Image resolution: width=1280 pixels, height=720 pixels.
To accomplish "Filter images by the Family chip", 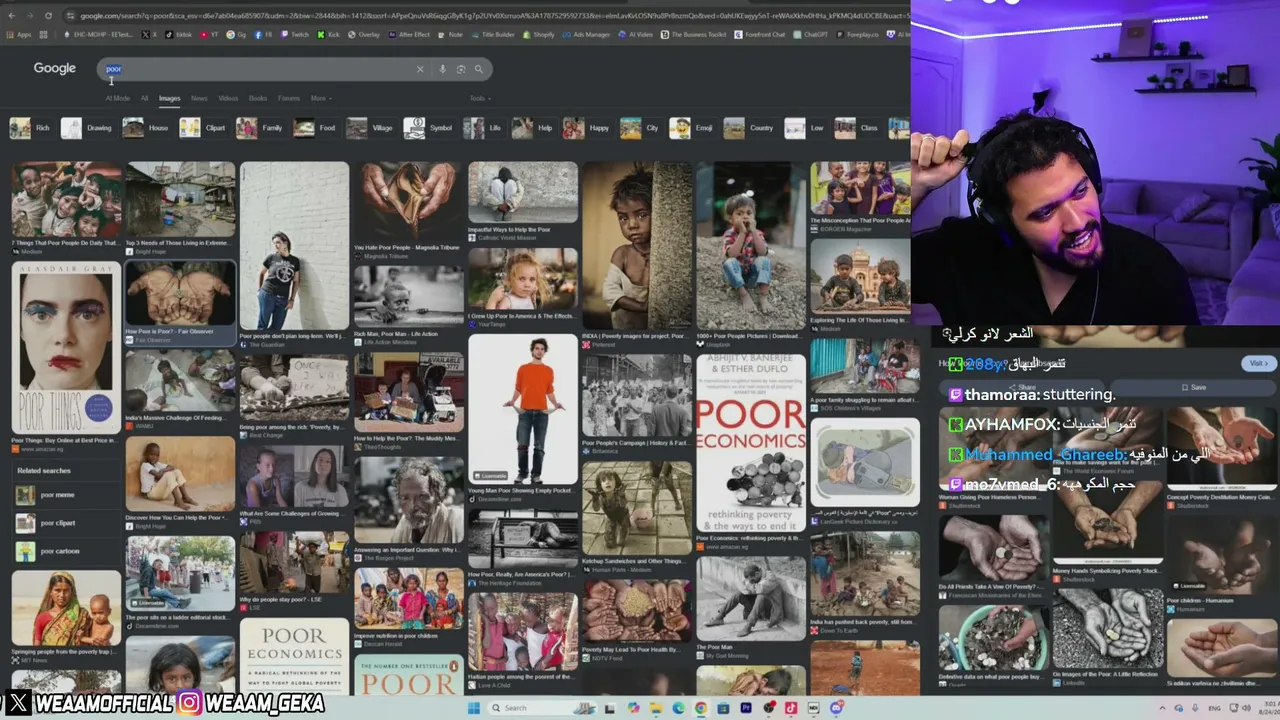I will pyautogui.click(x=260, y=128).
